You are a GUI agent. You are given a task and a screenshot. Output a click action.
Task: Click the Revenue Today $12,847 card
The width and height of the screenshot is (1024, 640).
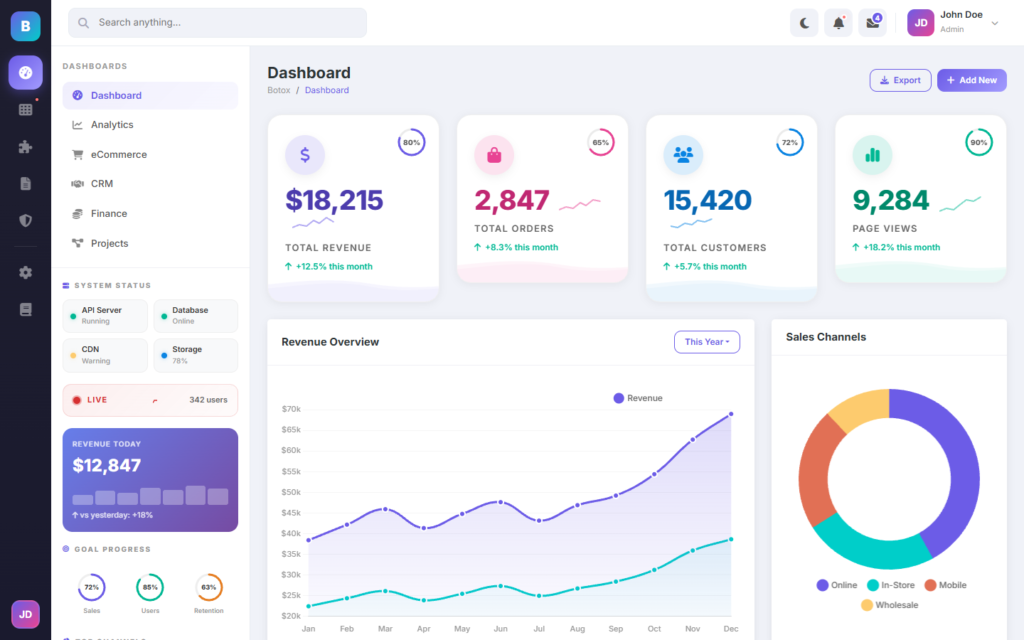150,480
